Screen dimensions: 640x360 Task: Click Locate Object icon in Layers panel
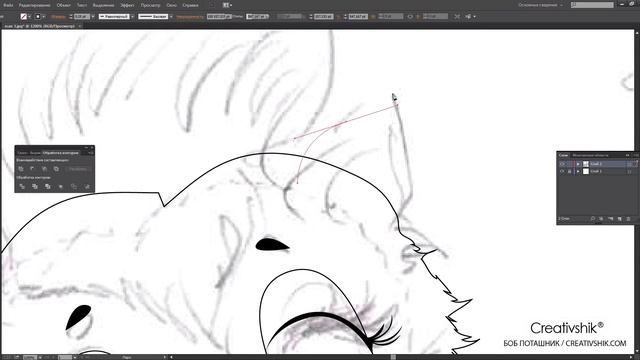(593, 219)
